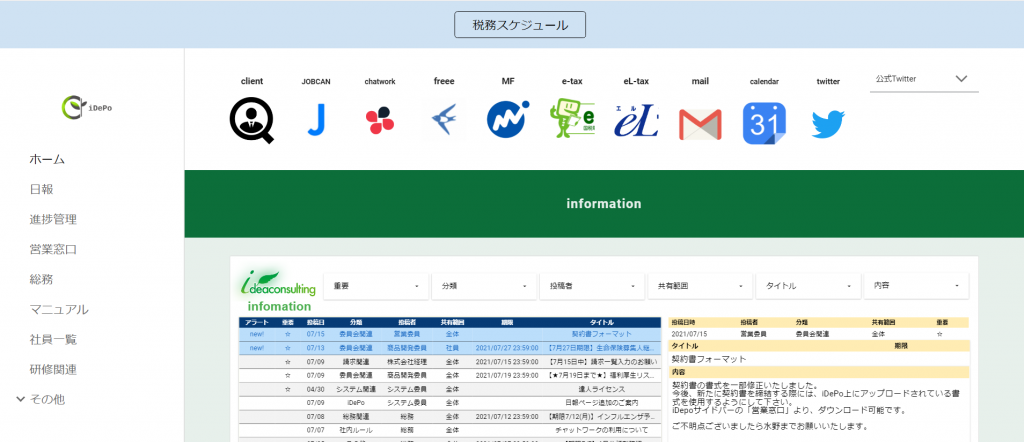Open the 社員一覧 sidebar link
The image size is (1024, 442).
pyautogui.click(x=53, y=339)
